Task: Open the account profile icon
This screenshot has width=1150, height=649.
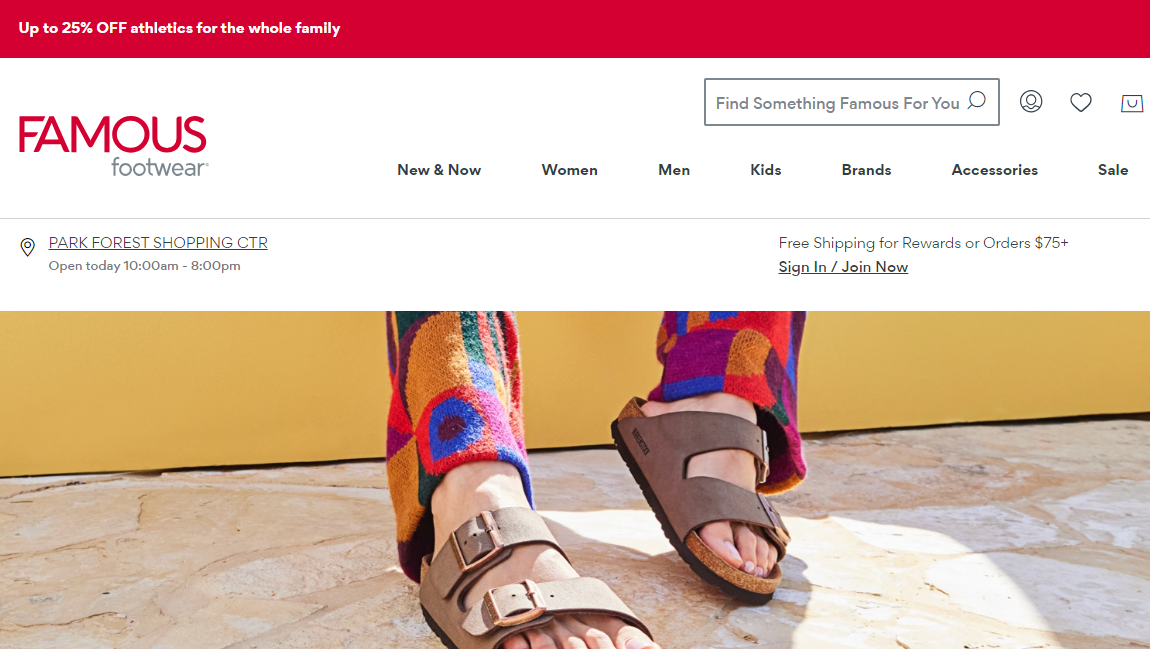Action: pyautogui.click(x=1030, y=101)
